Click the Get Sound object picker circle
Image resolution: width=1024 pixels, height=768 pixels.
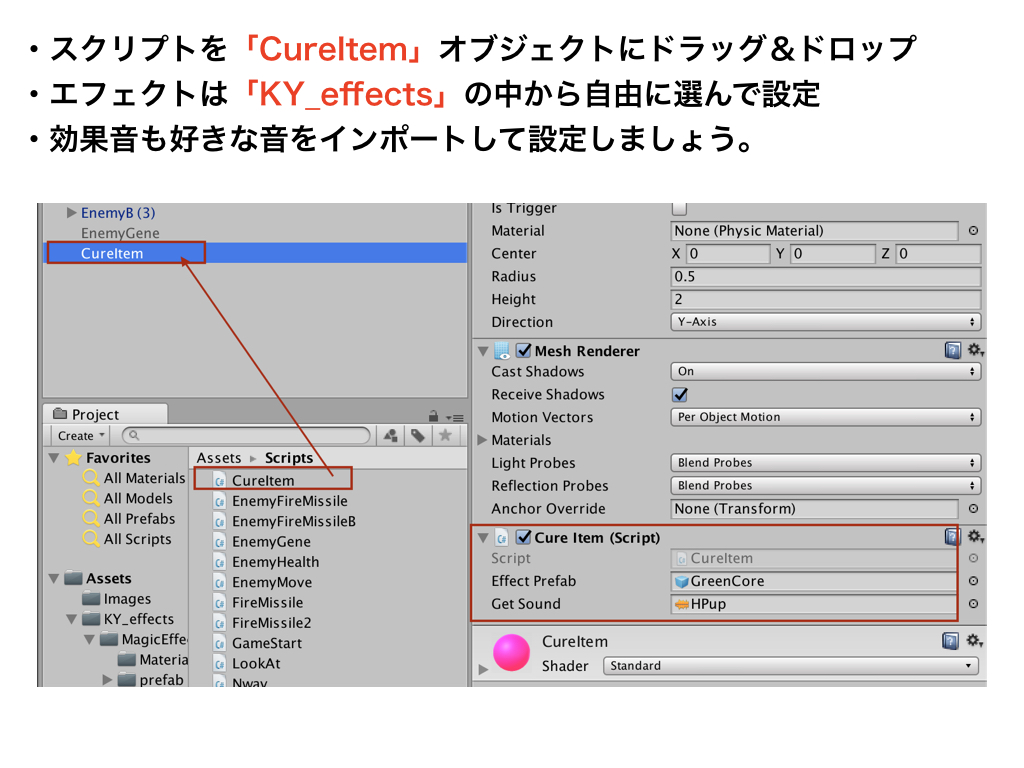coord(973,604)
